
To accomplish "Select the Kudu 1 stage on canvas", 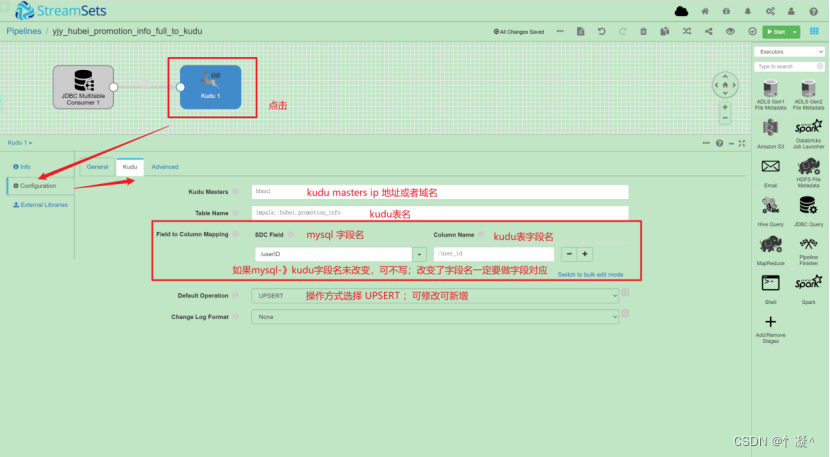I will point(211,87).
